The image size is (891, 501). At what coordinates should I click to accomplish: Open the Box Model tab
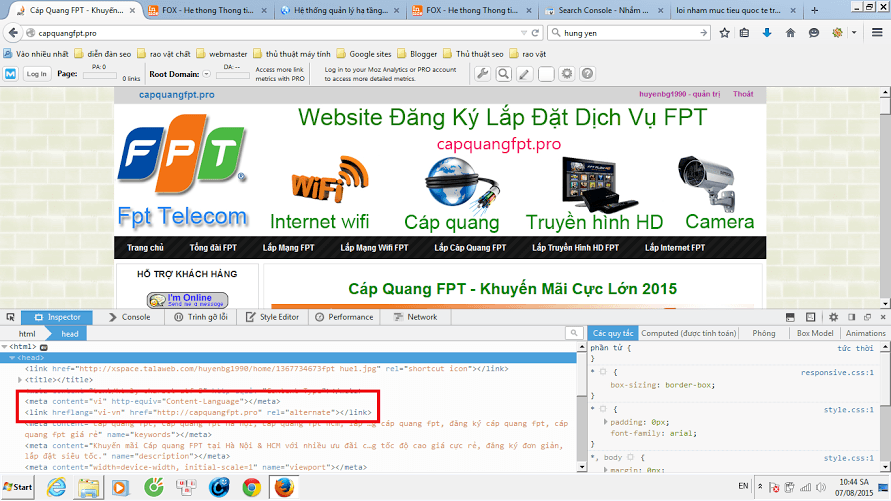(815, 333)
